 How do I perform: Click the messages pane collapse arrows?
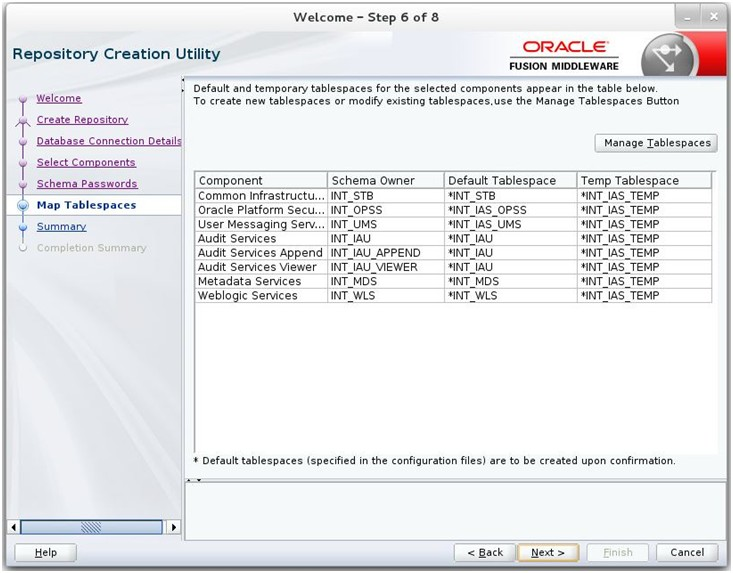[194, 480]
